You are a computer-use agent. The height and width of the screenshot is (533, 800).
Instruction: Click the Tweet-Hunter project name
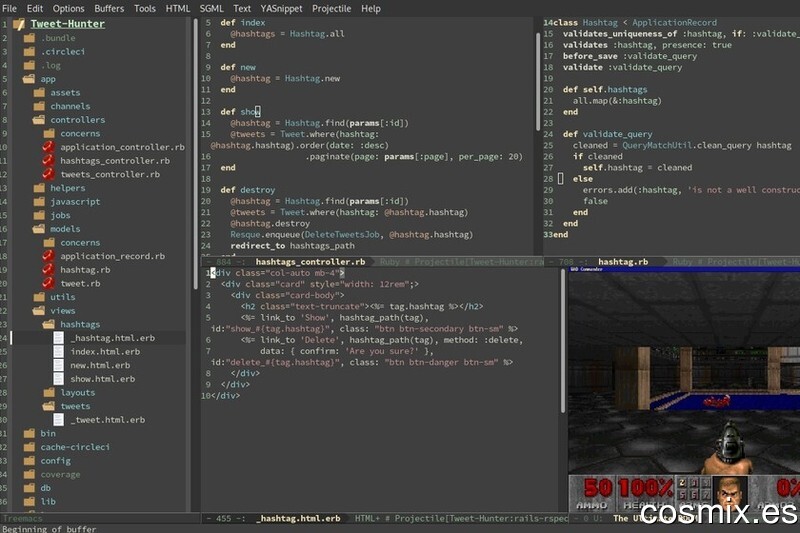click(x=68, y=24)
